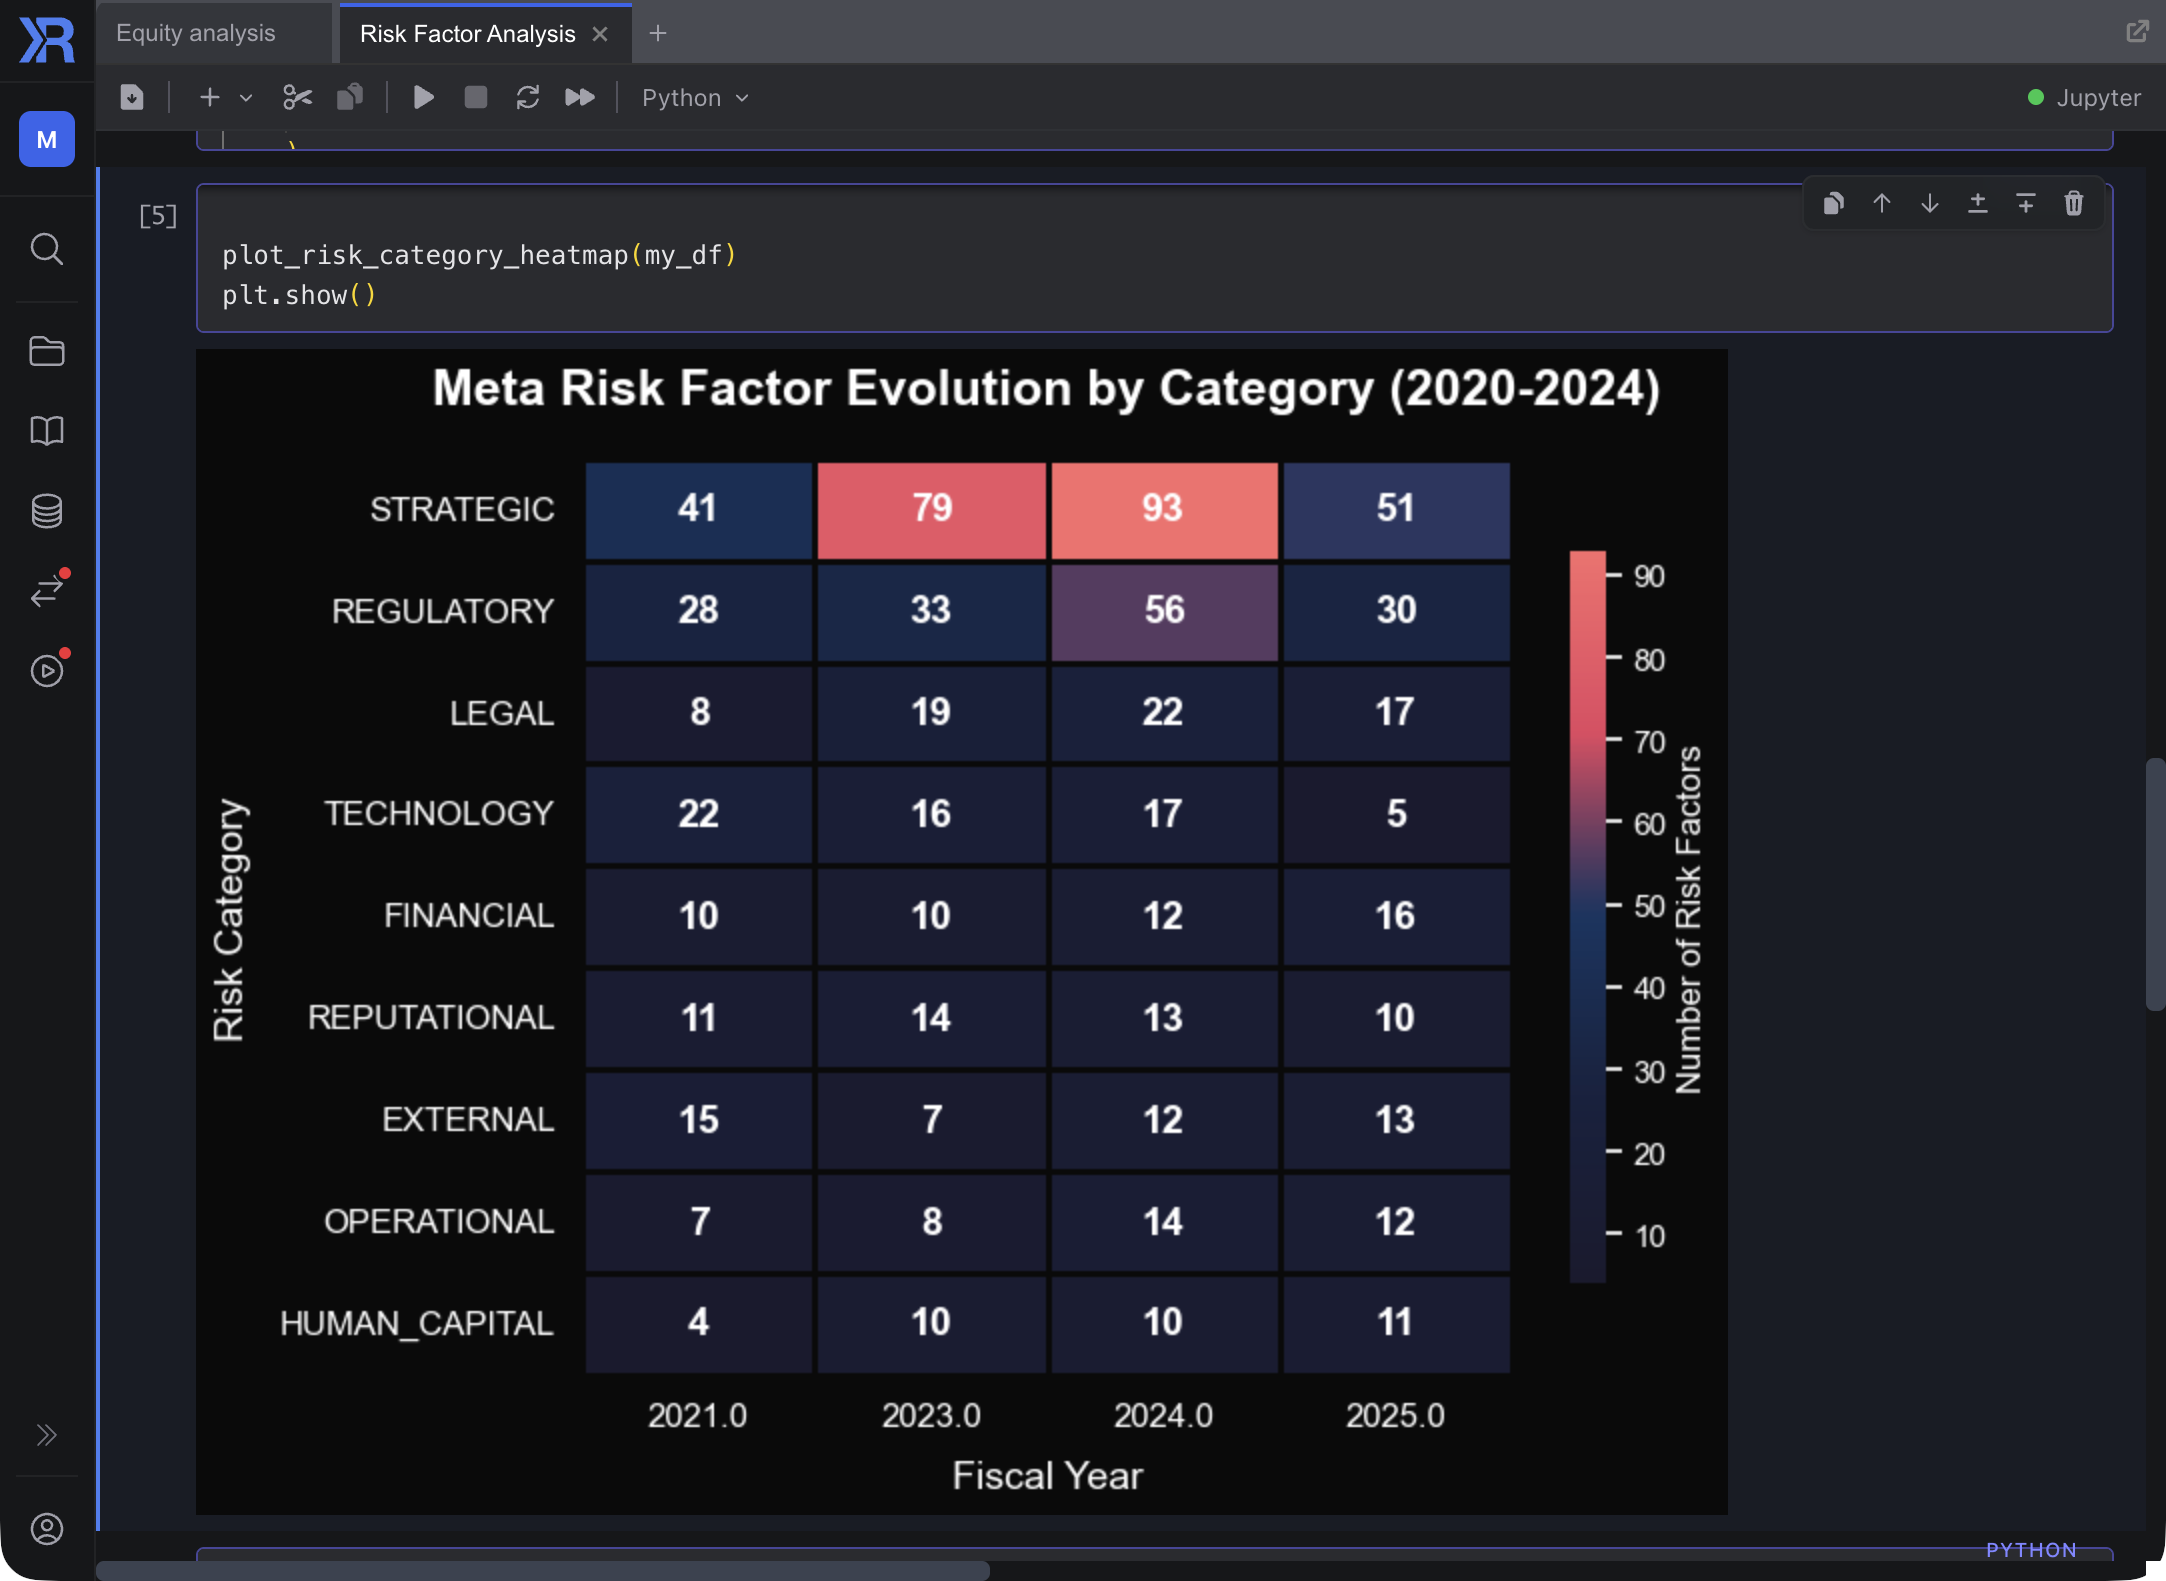The image size is (2166, 1581).
Task: Open the file browser from the sidebar
Action: pos(46,351)
